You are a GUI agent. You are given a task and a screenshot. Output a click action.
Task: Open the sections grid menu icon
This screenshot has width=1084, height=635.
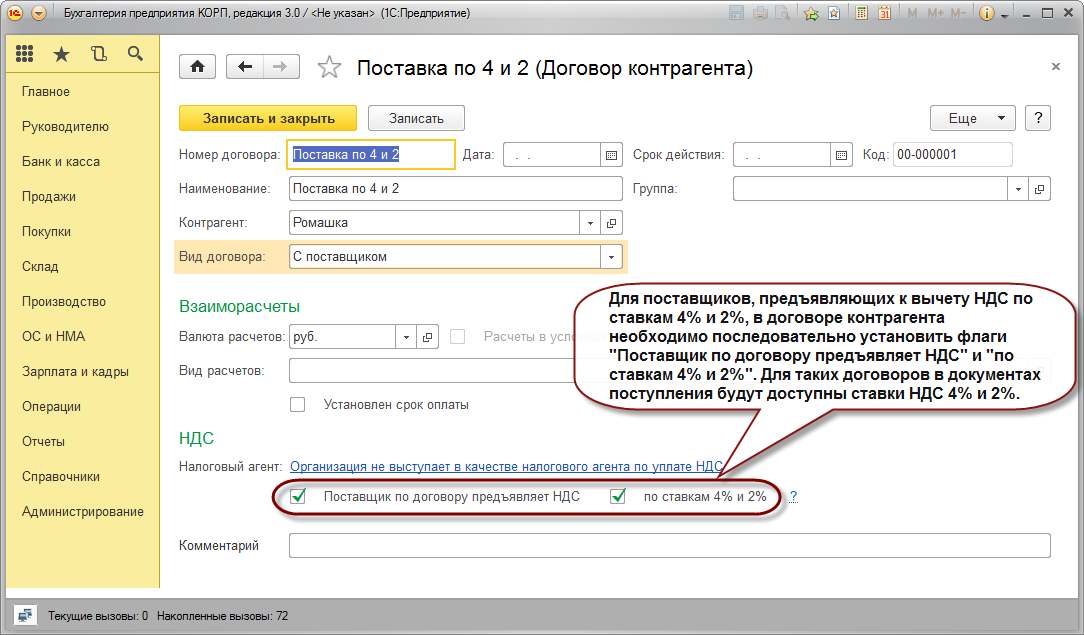point(25,55)
